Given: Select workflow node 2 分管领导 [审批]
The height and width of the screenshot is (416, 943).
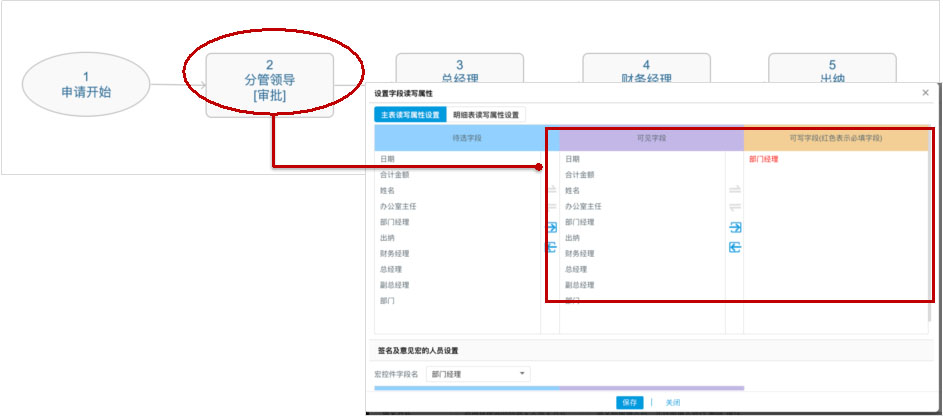Looking at the screenshot, I should (x=269, y=80).
